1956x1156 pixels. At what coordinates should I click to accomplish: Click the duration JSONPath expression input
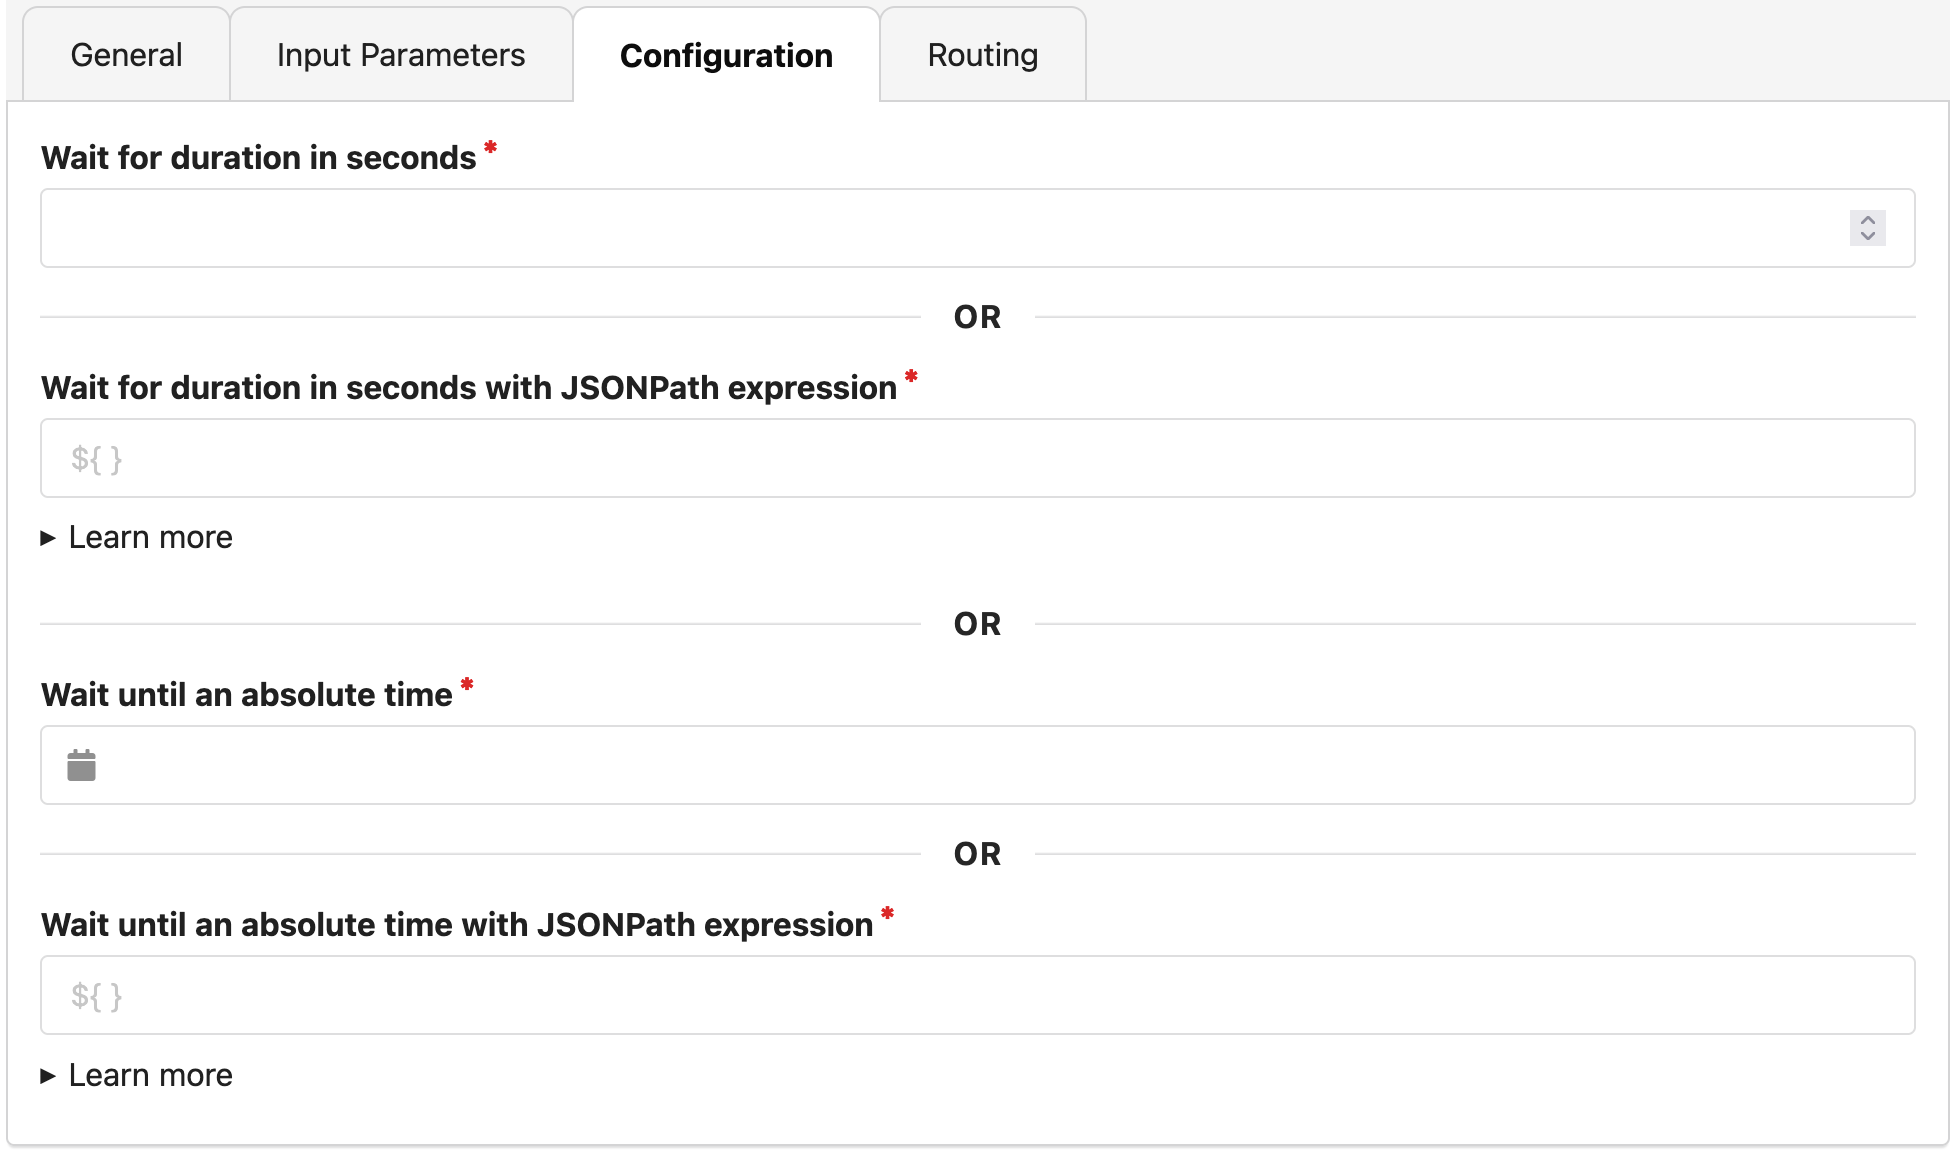click(x=977, y=458)
